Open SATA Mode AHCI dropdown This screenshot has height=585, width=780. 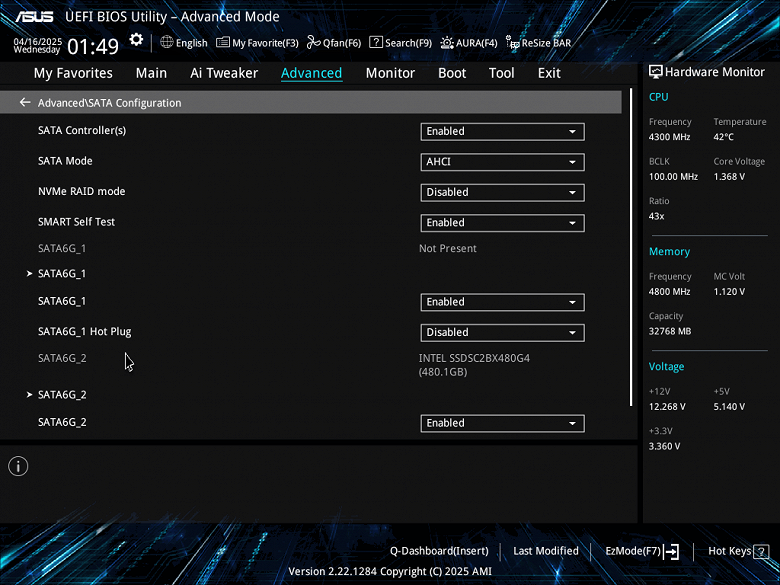pyautogui.click(x=502, y=162)
